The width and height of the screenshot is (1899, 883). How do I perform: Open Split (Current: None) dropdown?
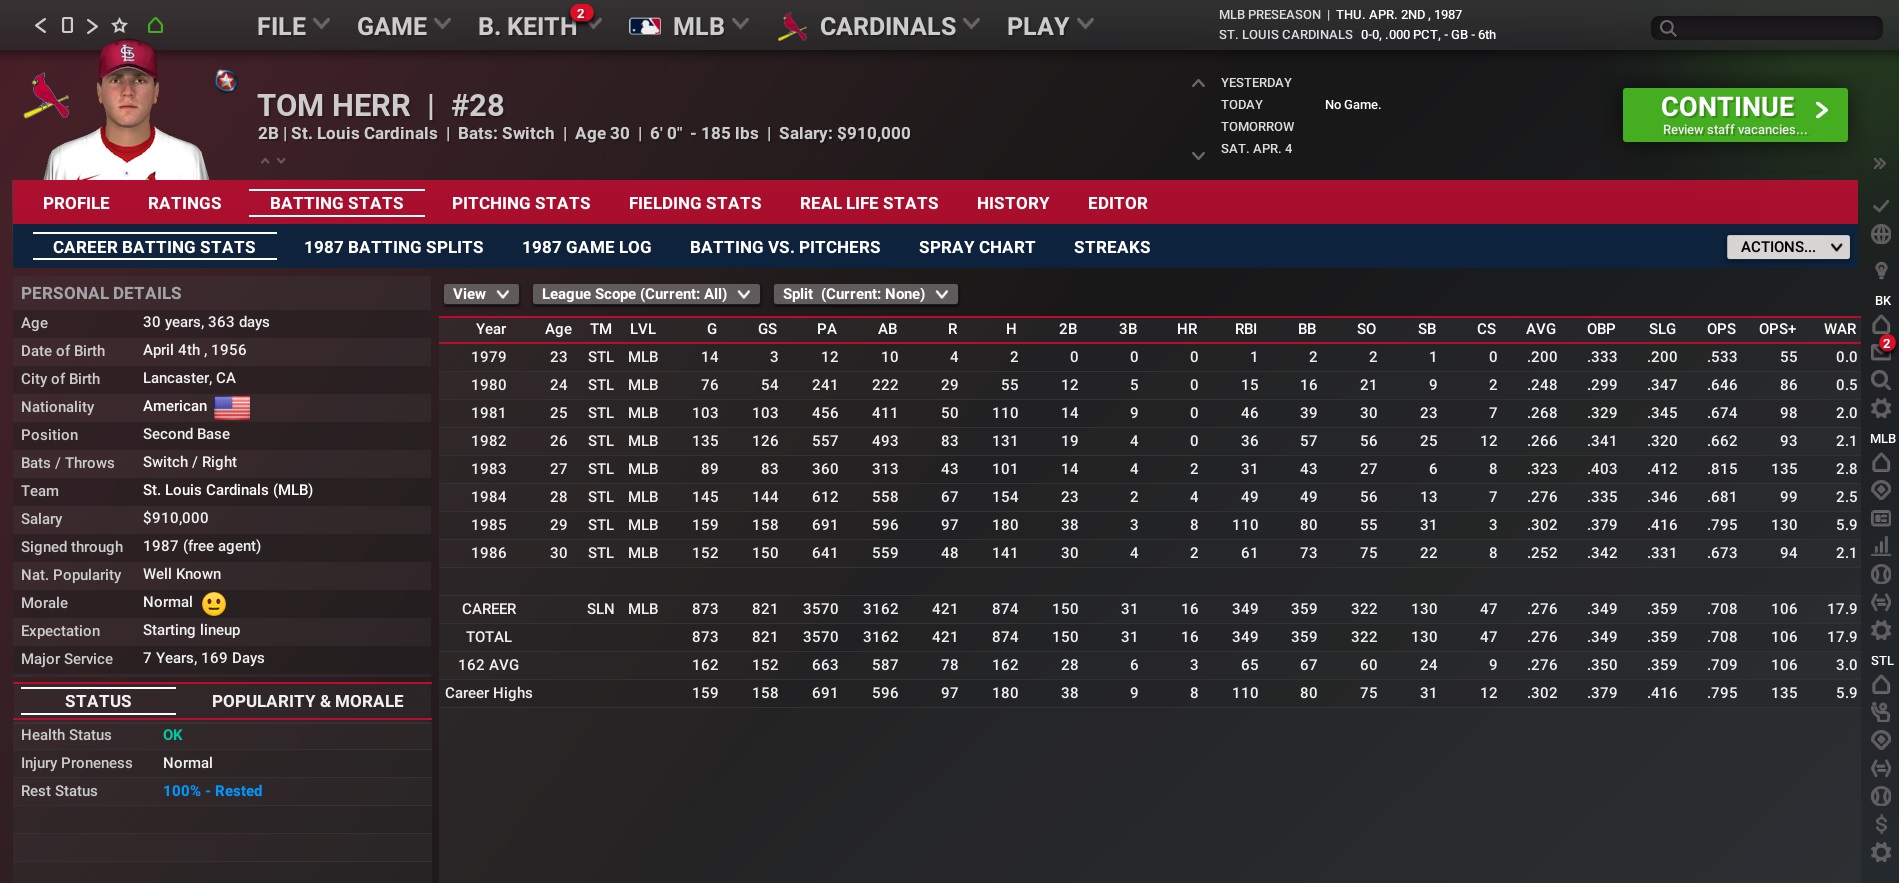[866, 294]
